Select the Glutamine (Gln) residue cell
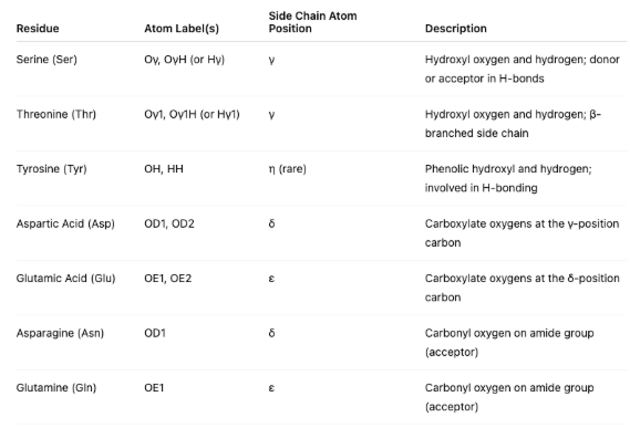The width and height of the screenshot is (630, 428). pyautogui.click(x=58, y=386)
